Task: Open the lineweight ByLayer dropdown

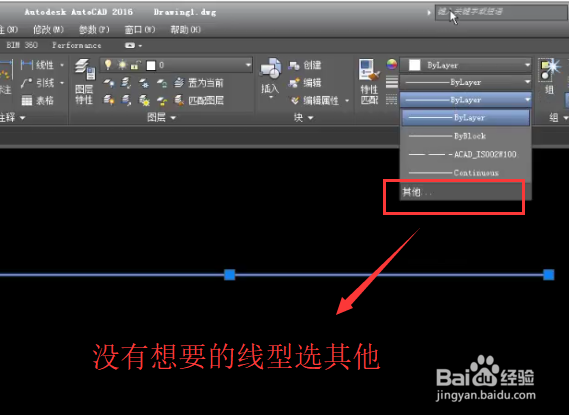Action: click(527, 82)
